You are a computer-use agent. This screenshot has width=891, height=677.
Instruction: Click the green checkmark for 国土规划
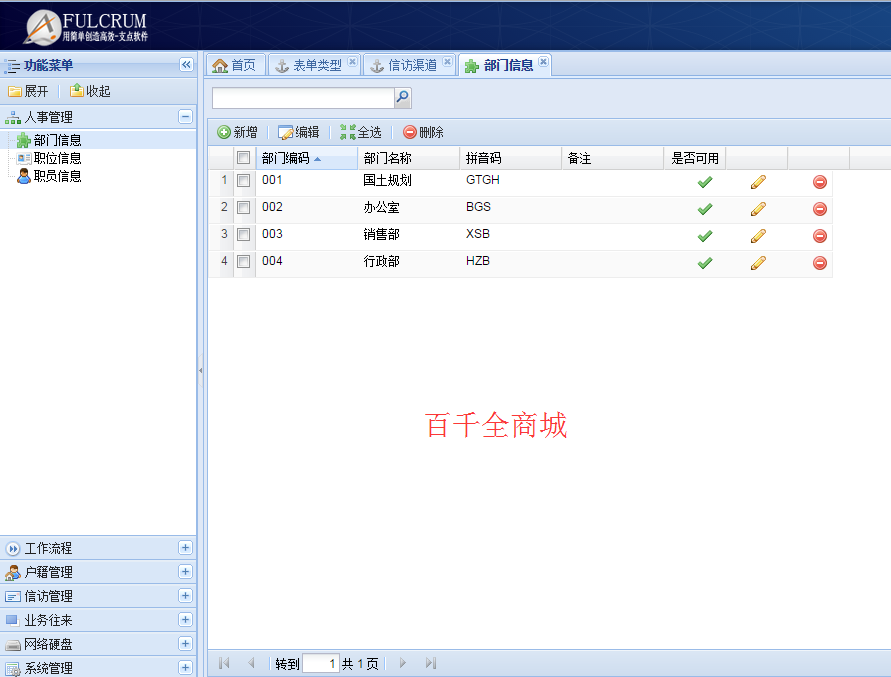tap(705, 182)
